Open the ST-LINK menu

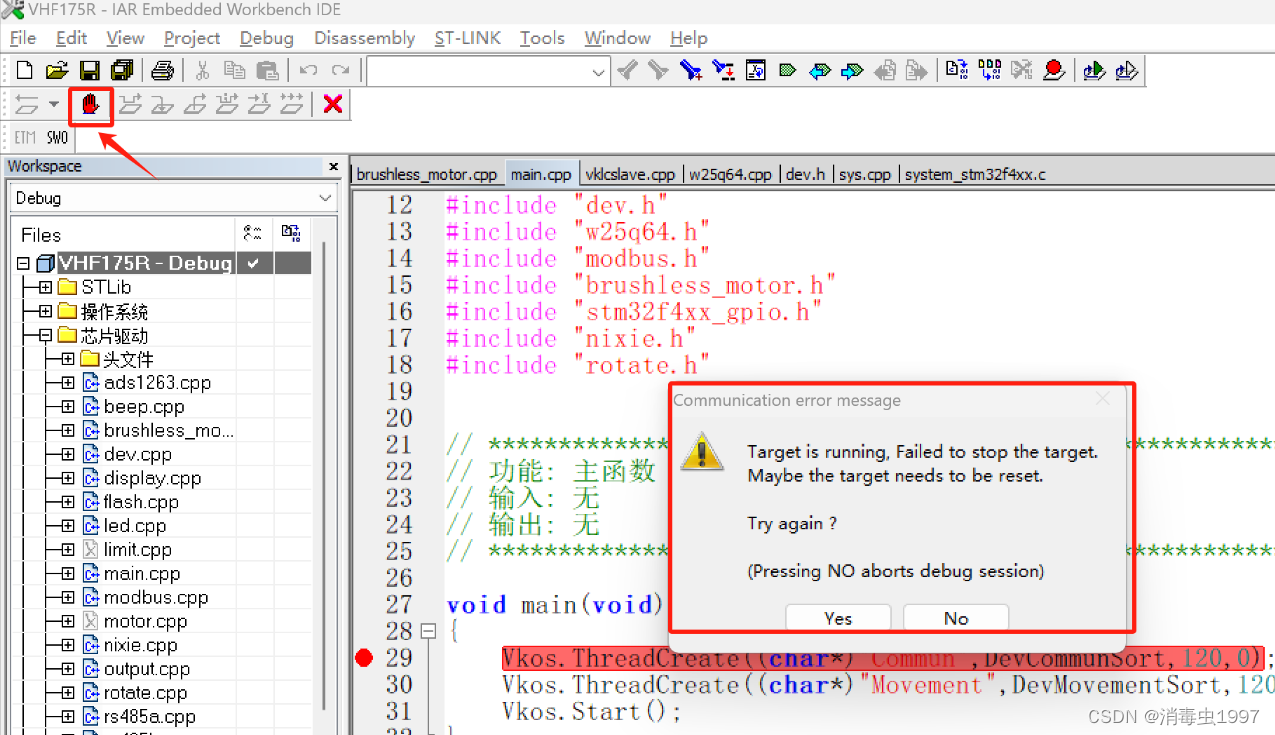(x=467, y=38)
